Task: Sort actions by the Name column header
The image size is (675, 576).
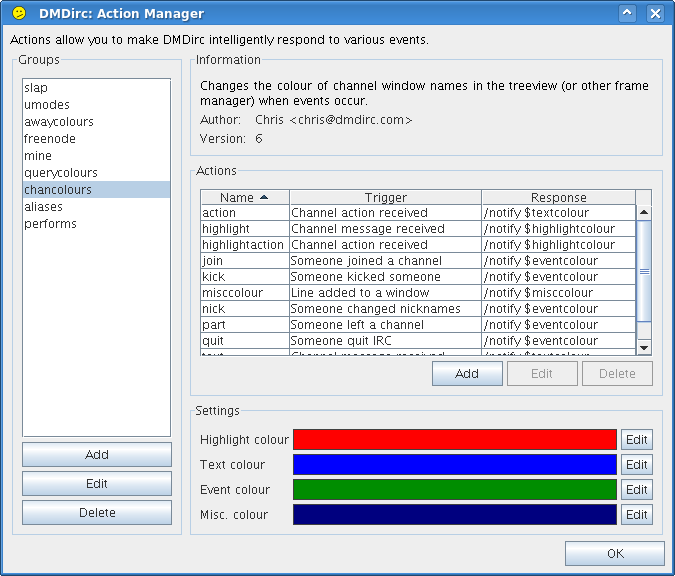Action: (245, 197)
